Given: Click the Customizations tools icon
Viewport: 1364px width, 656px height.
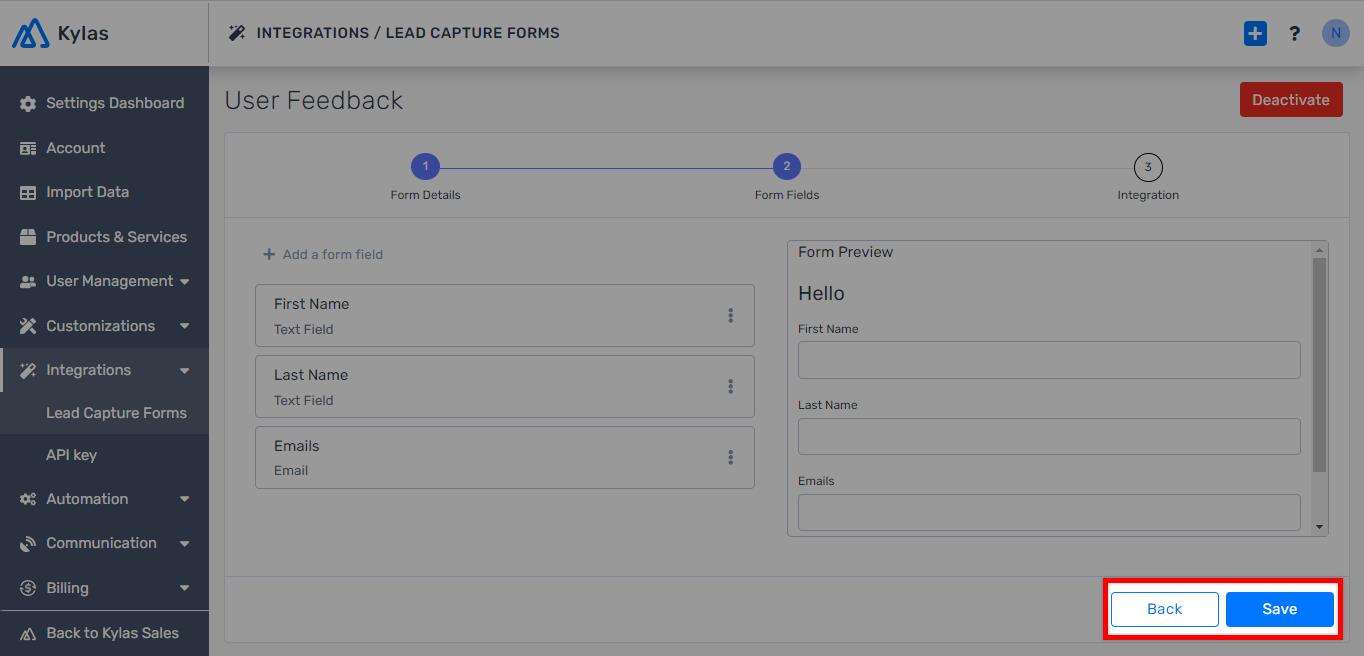Looking at the screenshot, I should tap(28, 326).
